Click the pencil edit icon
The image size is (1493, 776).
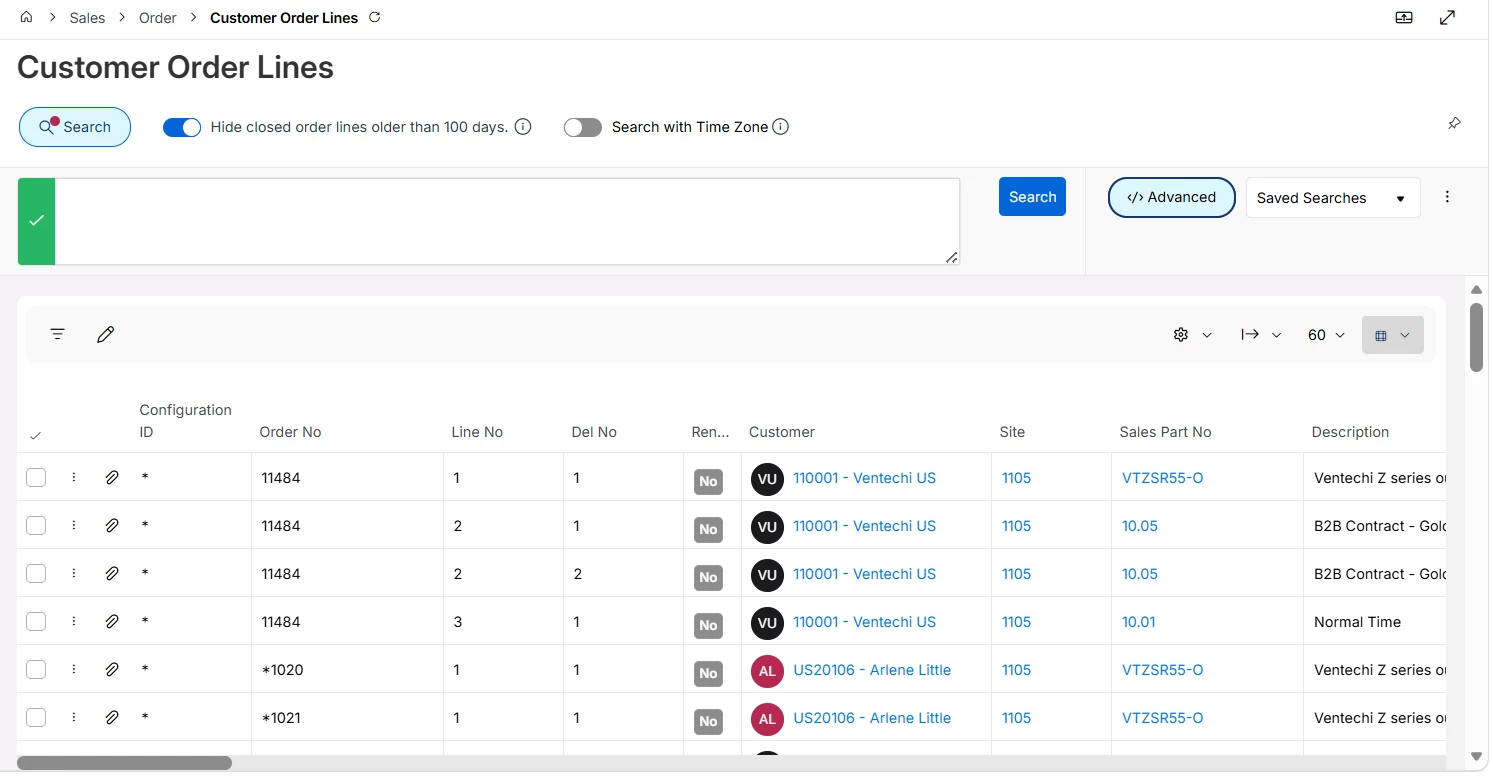pos(105,334)
